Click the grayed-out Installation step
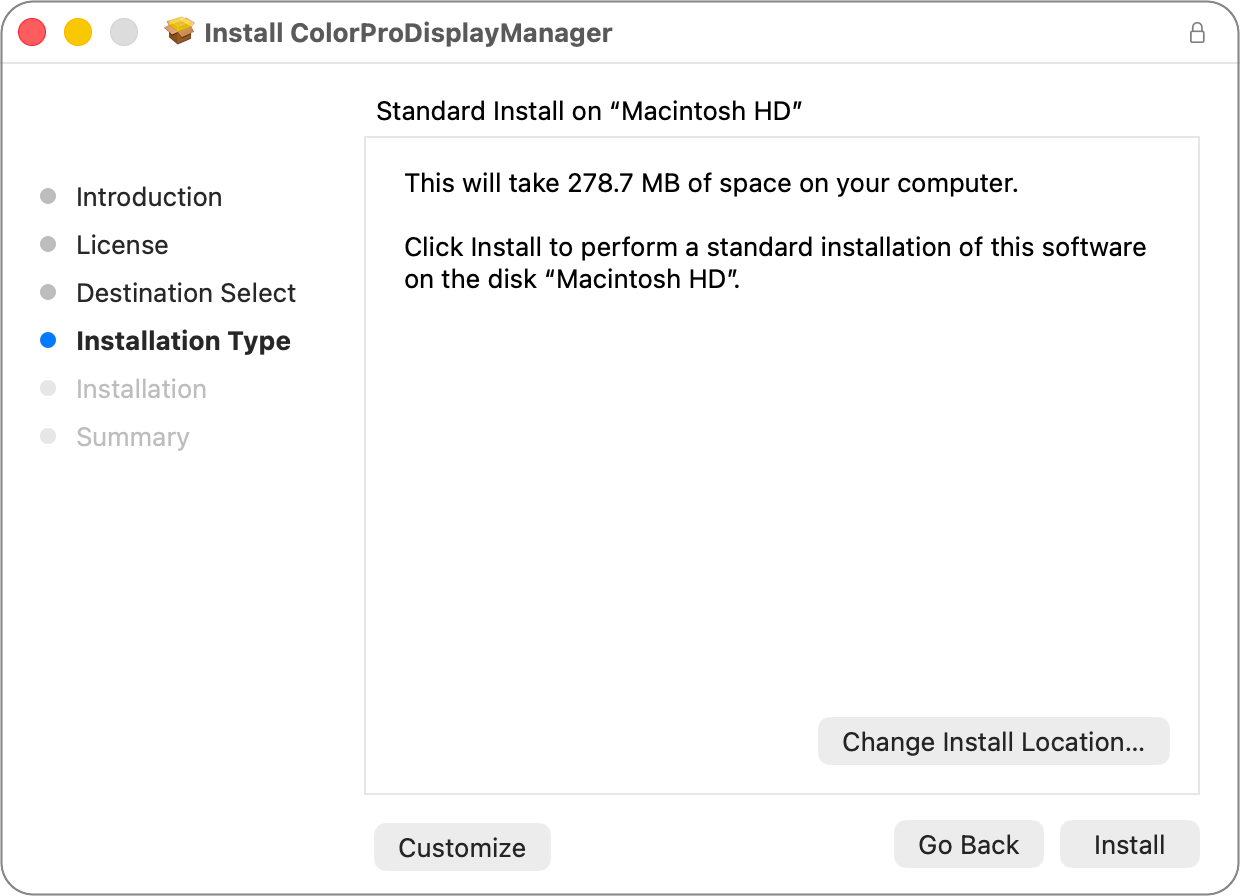Screen dimensions: 1240x896 [x=141, y=388]
